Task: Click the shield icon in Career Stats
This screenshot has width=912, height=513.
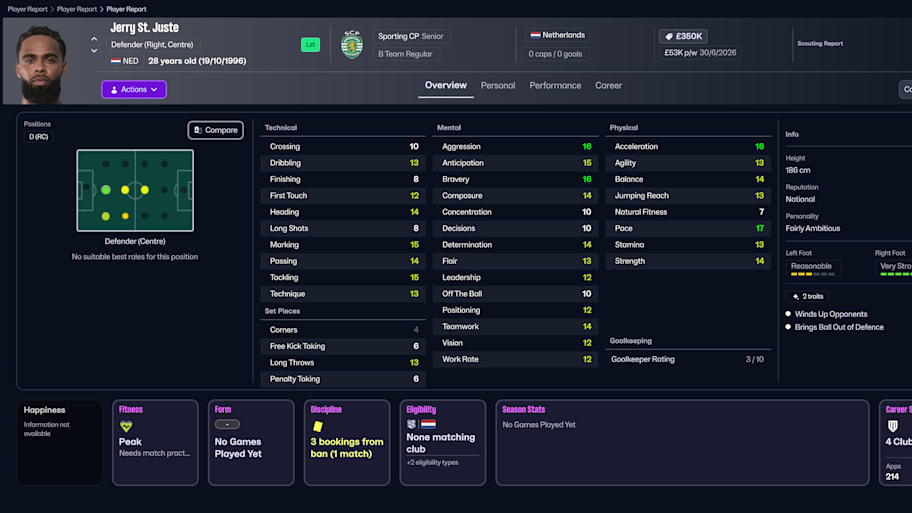Action: (x=893, y=426)
